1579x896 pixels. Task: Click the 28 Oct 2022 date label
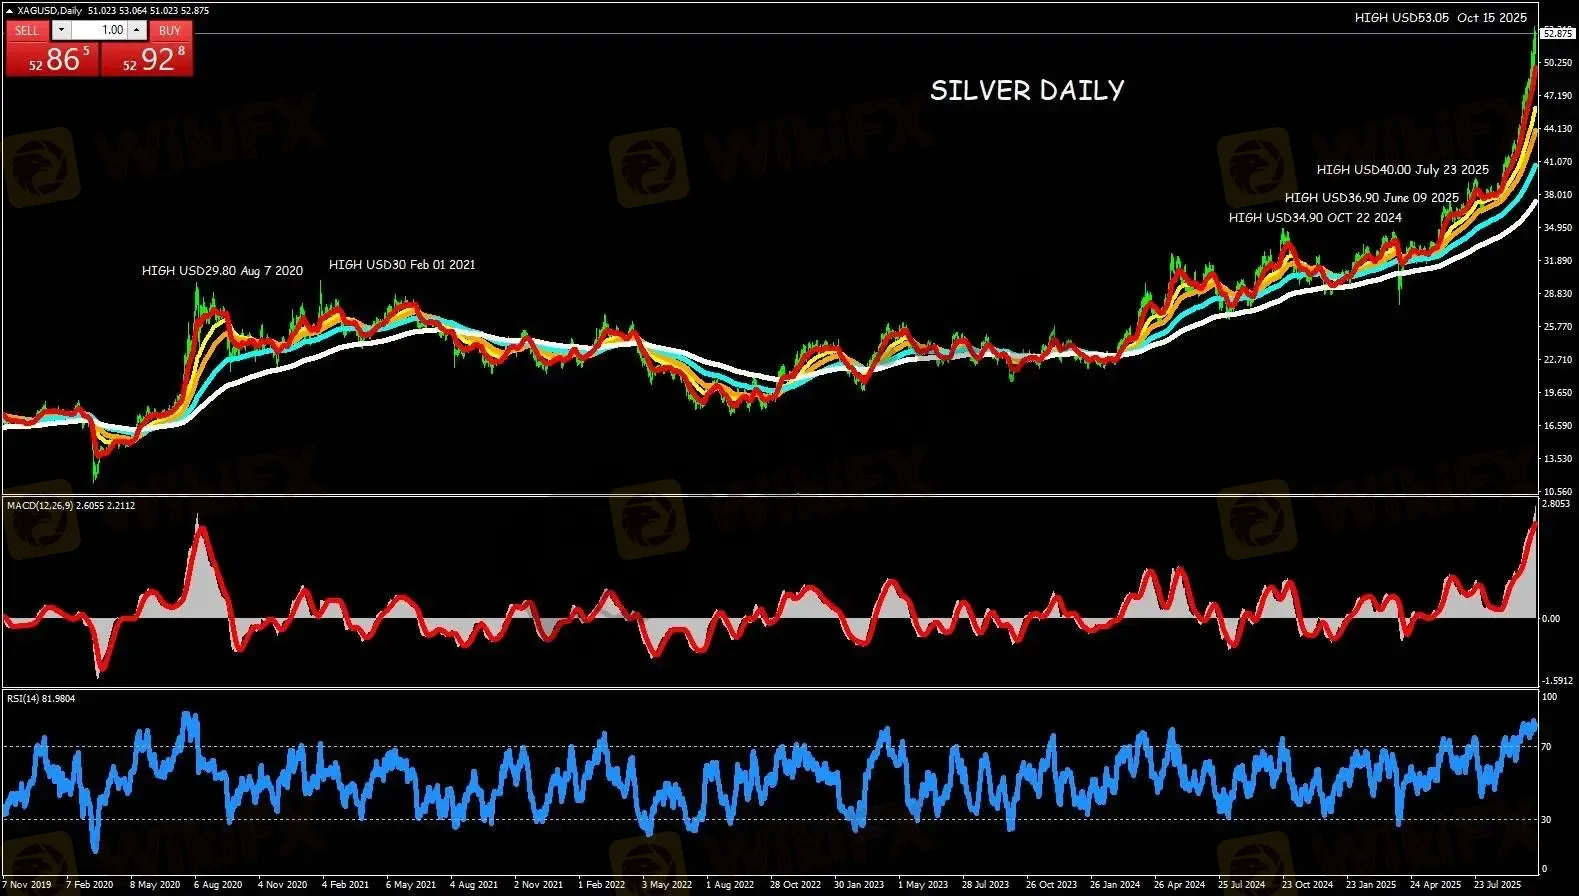pos(795,885)
